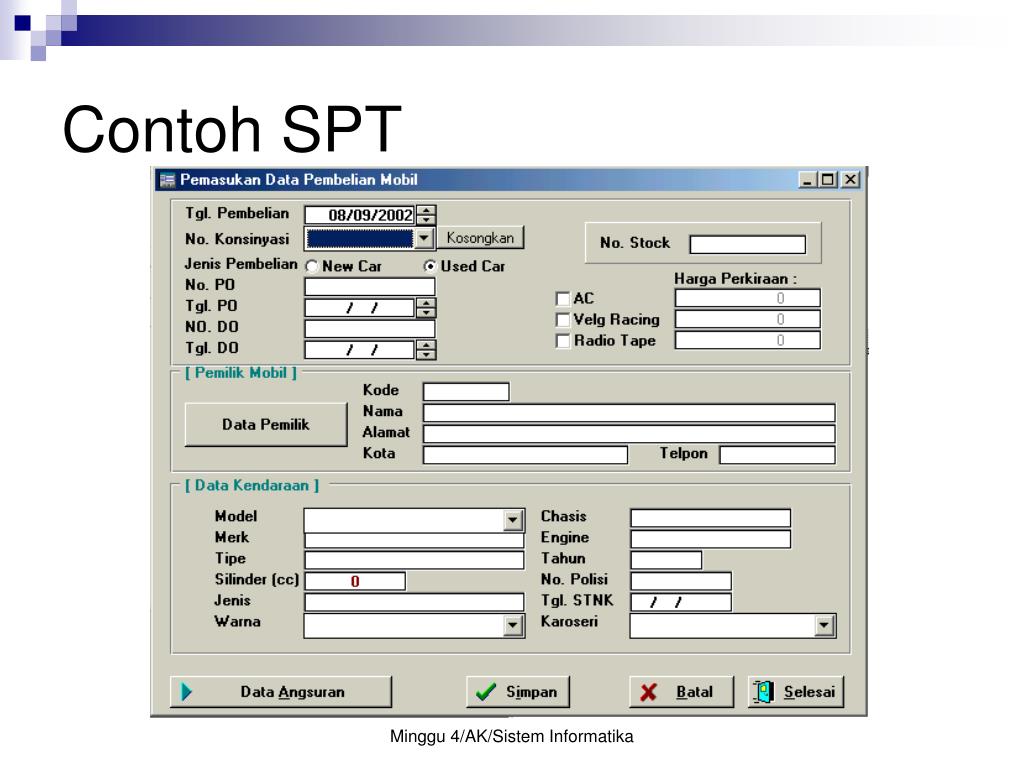Click the Jenis vehicle field
Viewport: 1024px width, 768px height.
(x=415, y=602)
